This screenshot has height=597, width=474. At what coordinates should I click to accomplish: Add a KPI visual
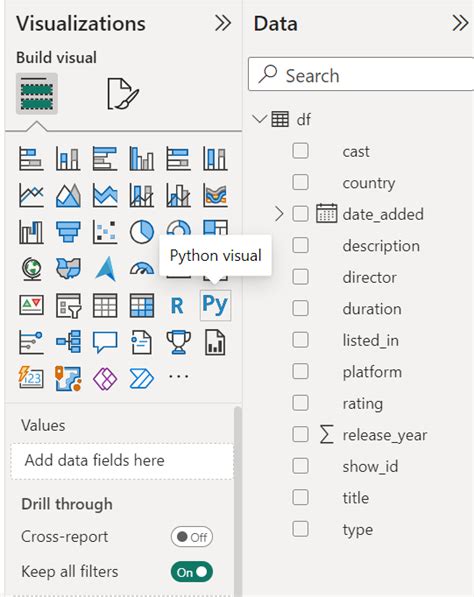31,305
